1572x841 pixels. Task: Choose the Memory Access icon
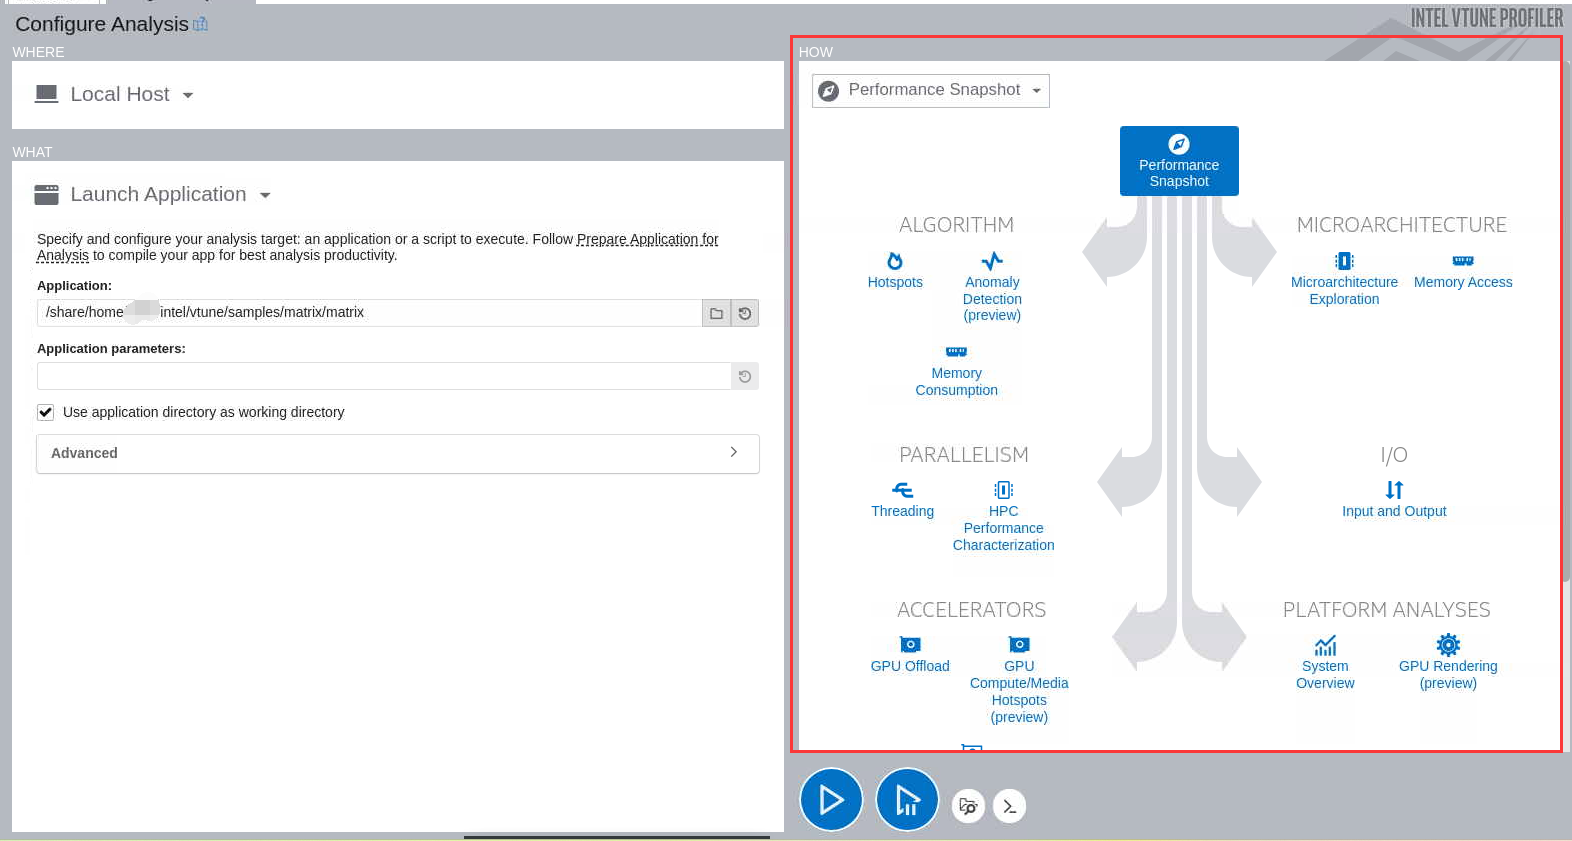[x=1463, y=261]
